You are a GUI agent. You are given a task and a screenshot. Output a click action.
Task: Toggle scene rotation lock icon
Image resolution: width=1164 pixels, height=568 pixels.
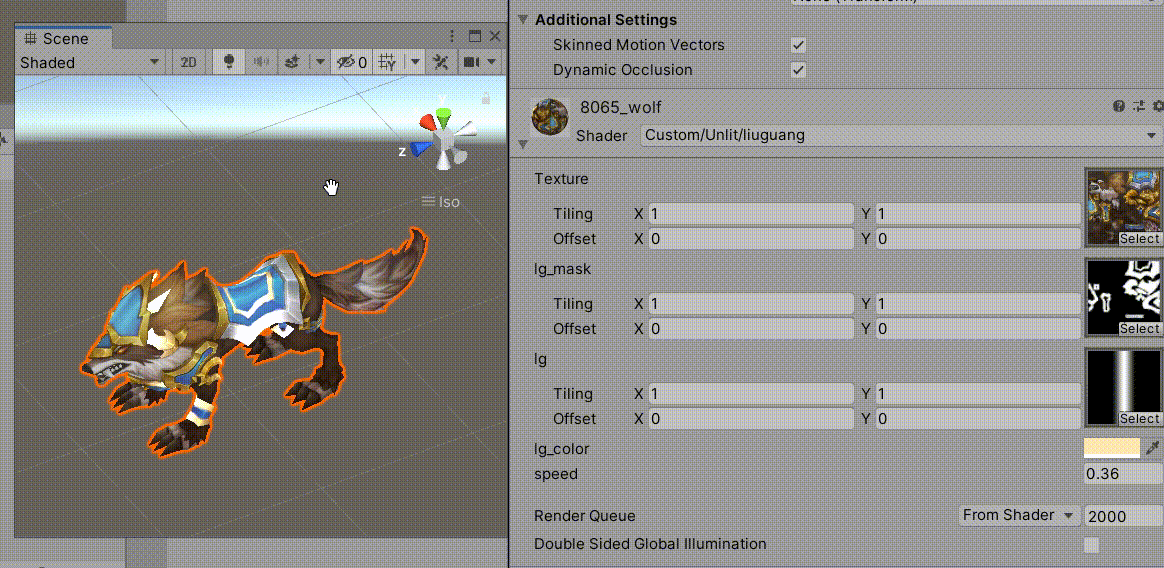pyautogui.click(x=485, y=97)
